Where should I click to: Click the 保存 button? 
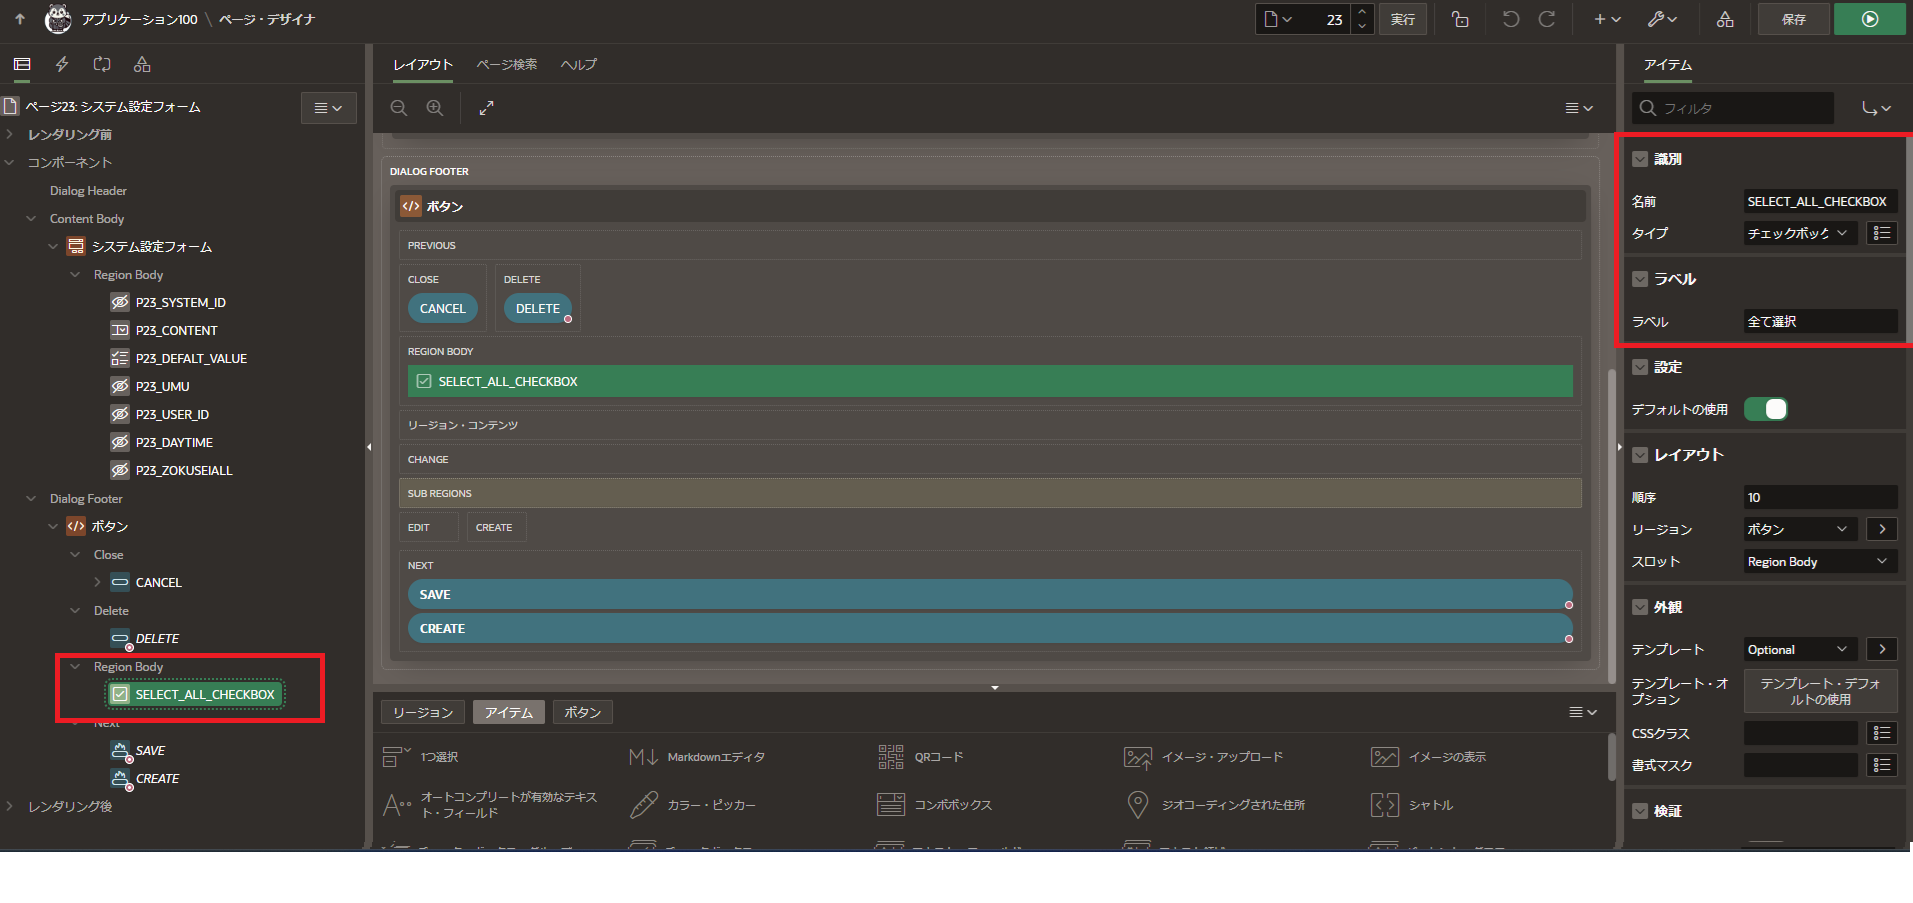click(x=1794, y=19)
